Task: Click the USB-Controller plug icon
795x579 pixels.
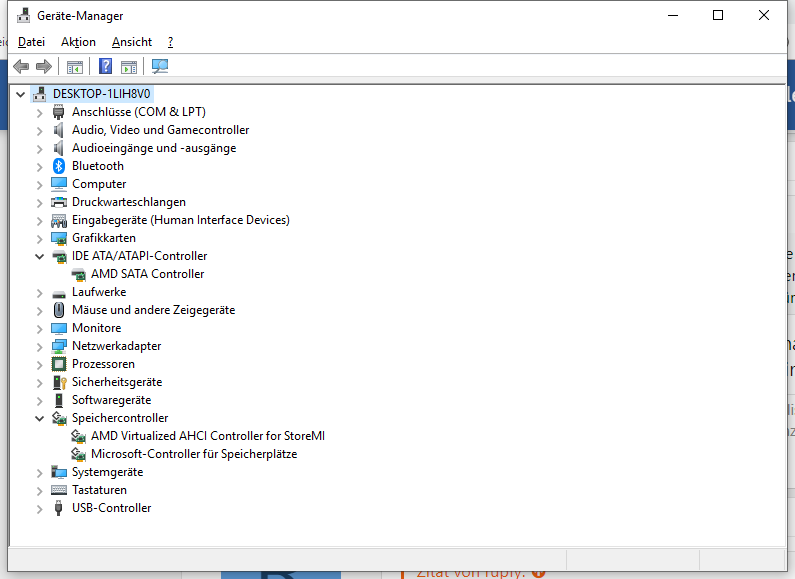Action: 59,508
